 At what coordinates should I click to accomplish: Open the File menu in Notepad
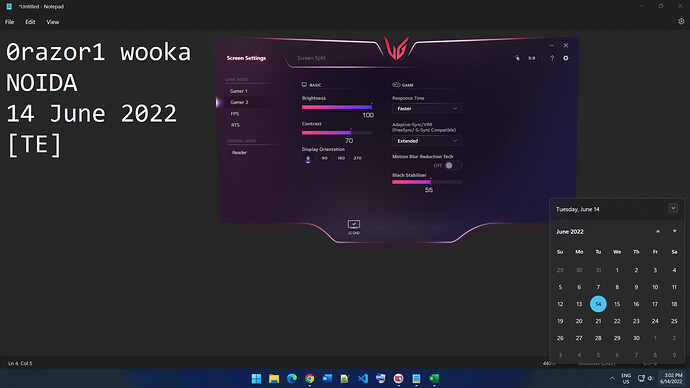(10, 22)
